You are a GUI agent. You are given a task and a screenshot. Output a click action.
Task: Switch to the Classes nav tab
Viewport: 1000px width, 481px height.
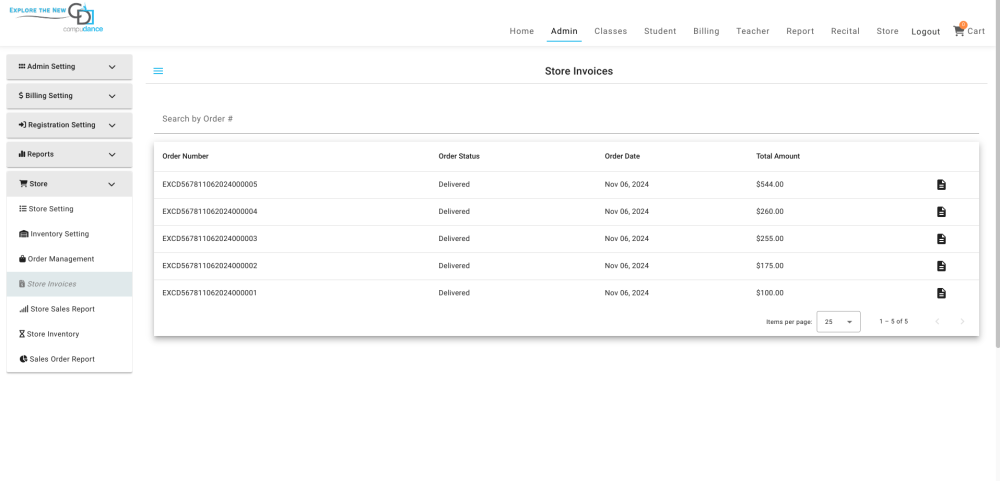(x=610, y=31)
